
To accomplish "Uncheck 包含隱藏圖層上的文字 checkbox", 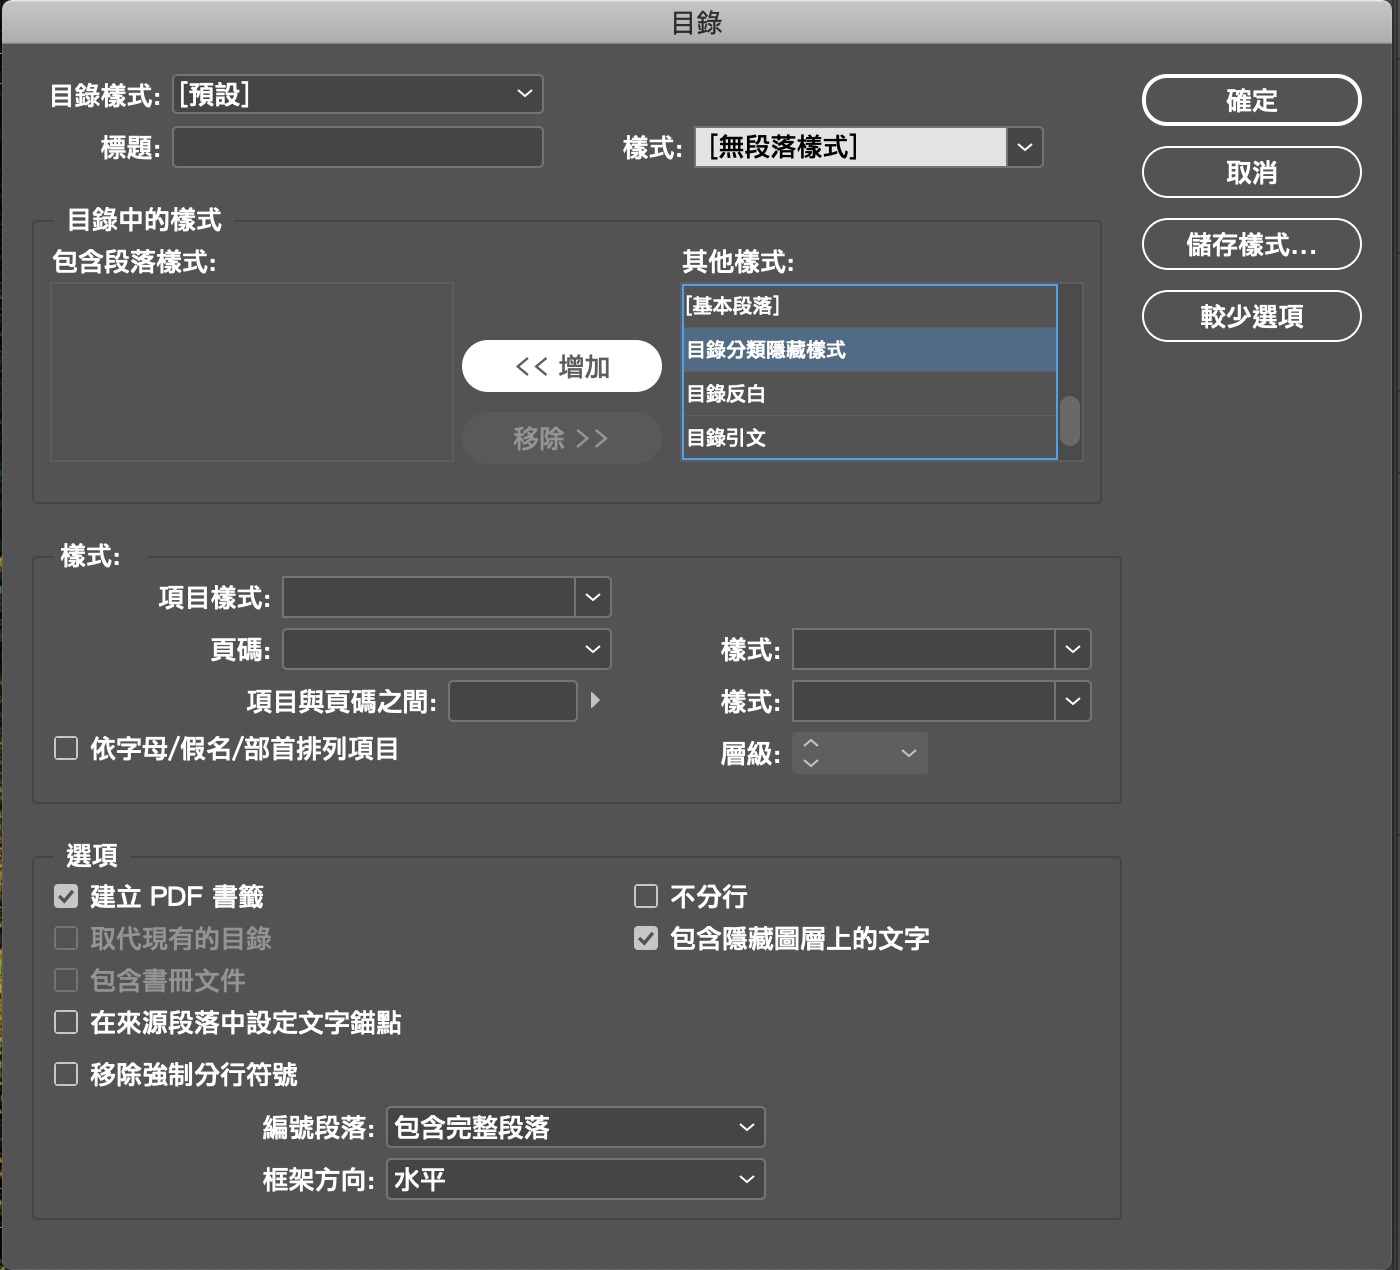I will [646, 938].
